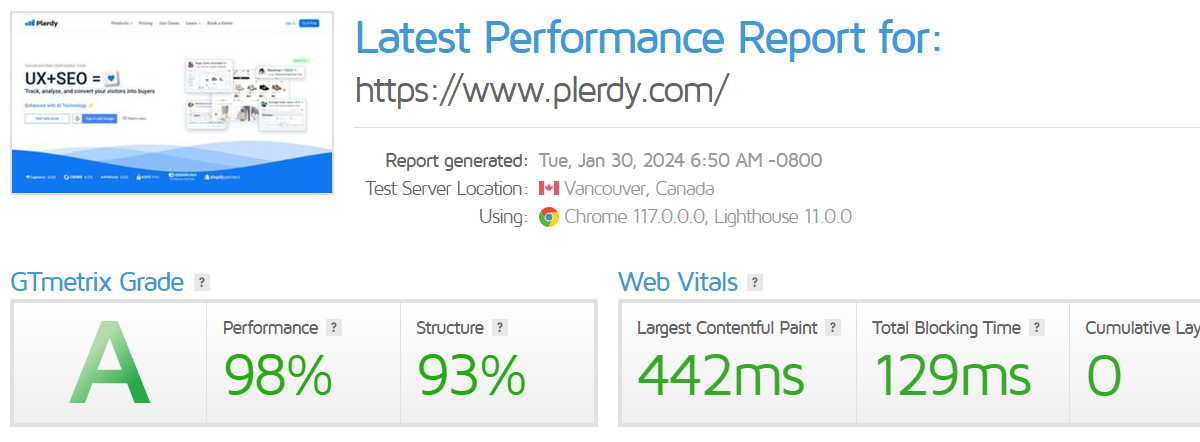1200x442 pixels.
Task: Click the question mark next to Structure
Action: 500,327
